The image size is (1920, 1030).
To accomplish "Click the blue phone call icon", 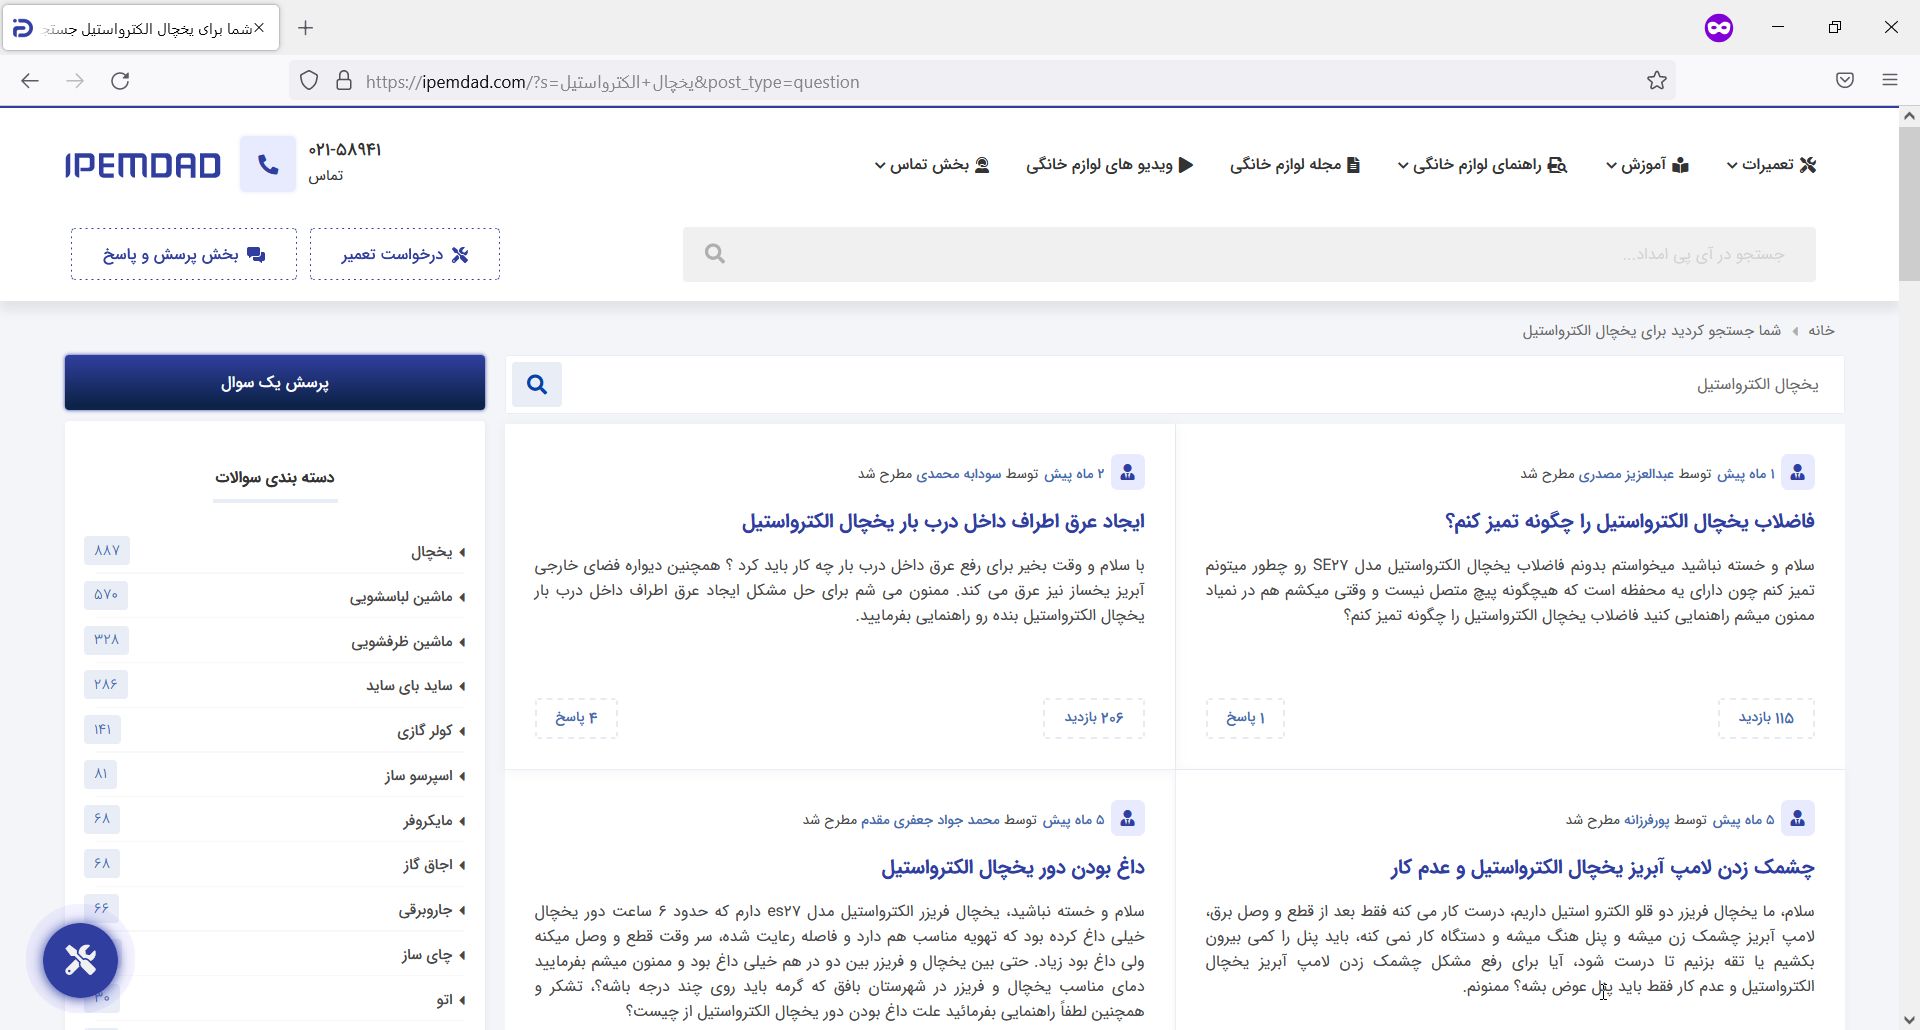I will [x=268, y=164].
